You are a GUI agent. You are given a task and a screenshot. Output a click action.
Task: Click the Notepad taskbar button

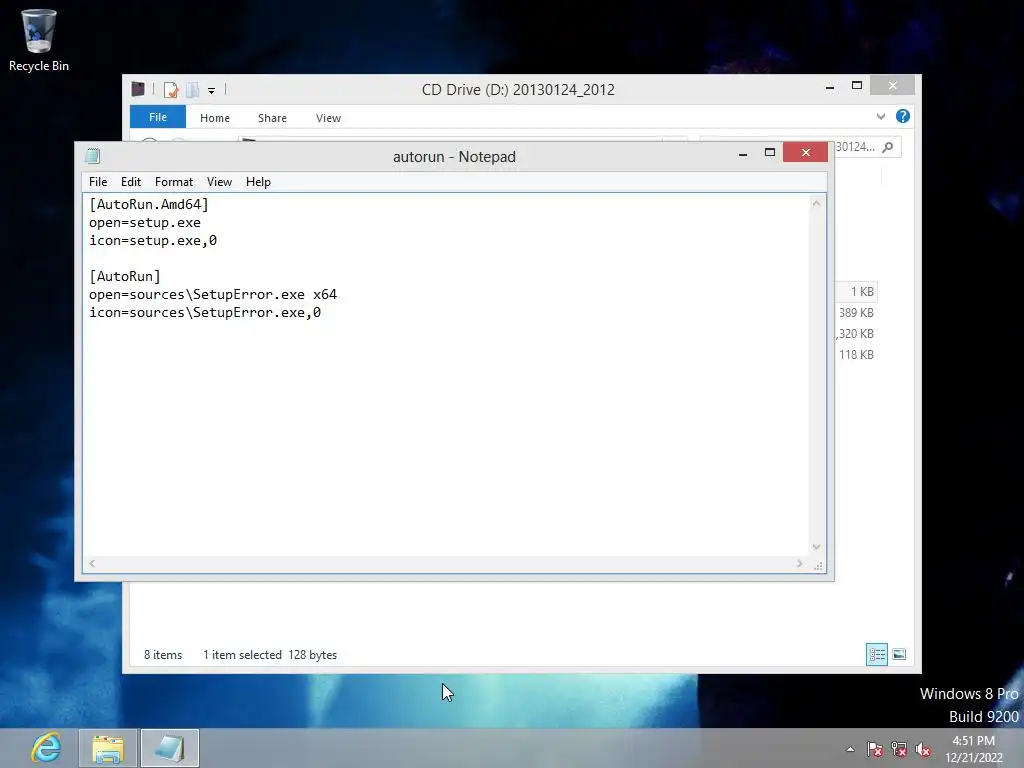pyautogui.click(x=170, y=748)
